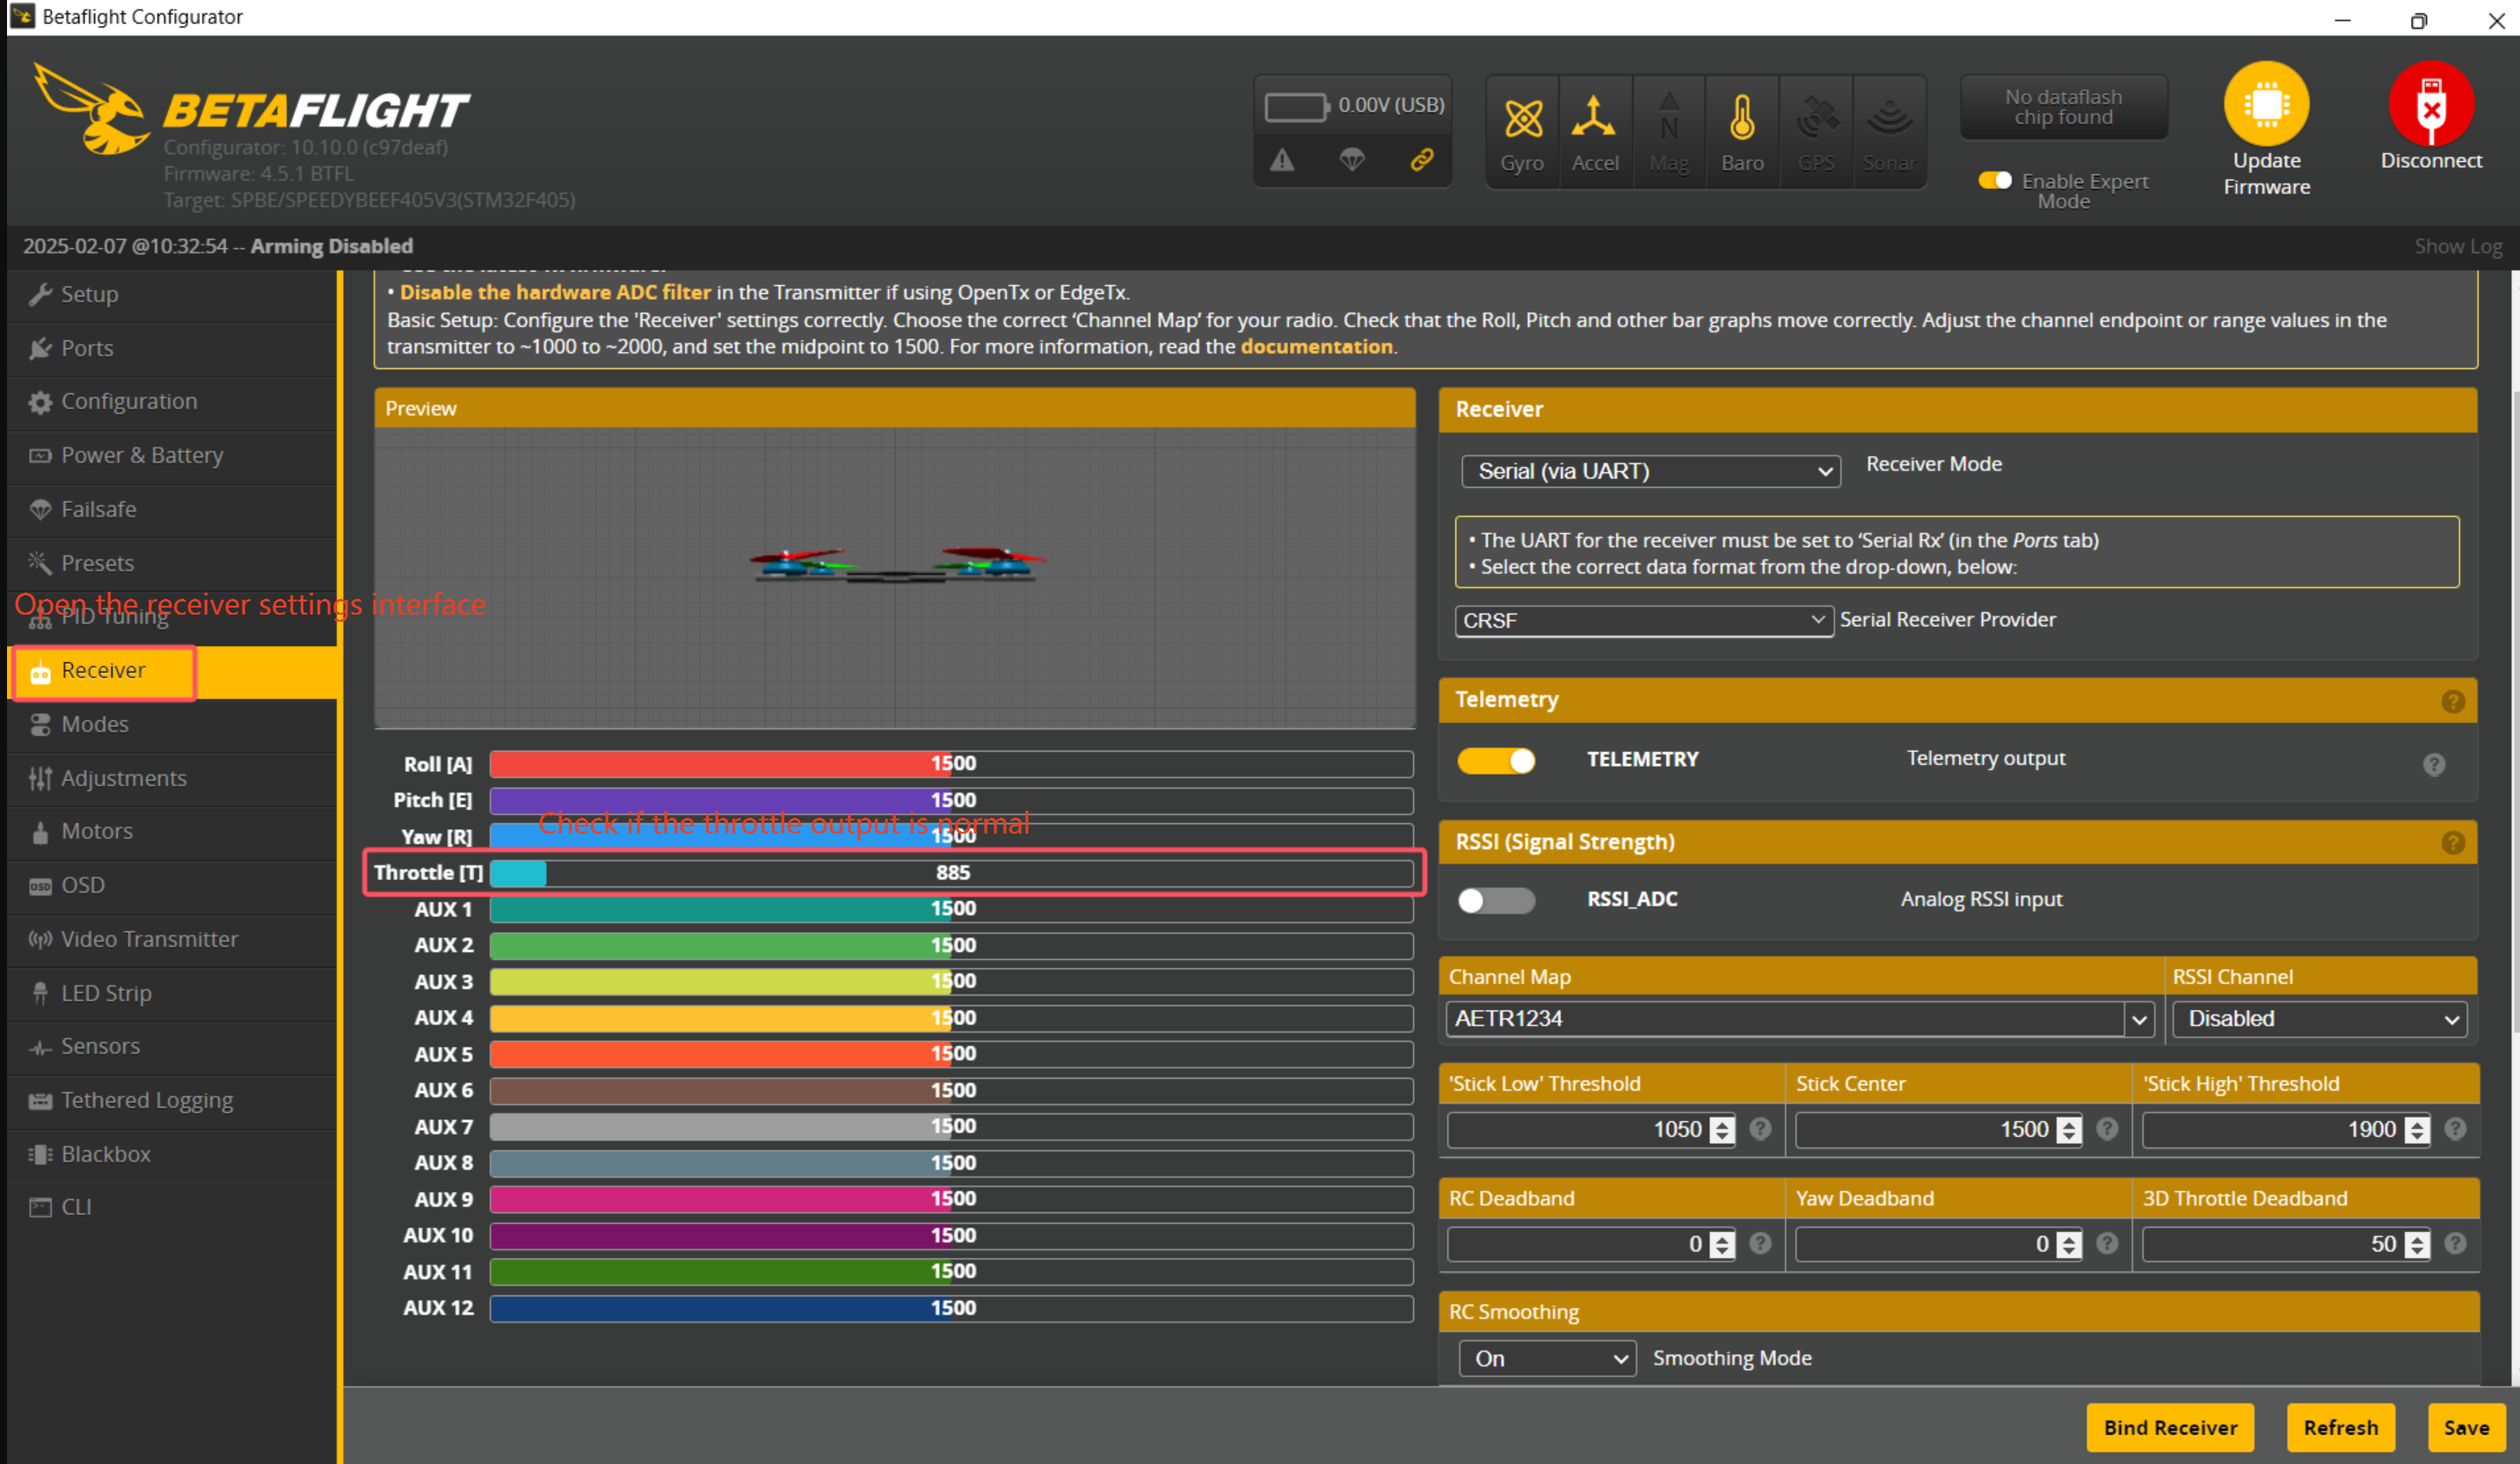Image resolution: width=2520 pixels, height=1464 pixels.
Task: Click the Save button
Action: pos(2466,1427)
